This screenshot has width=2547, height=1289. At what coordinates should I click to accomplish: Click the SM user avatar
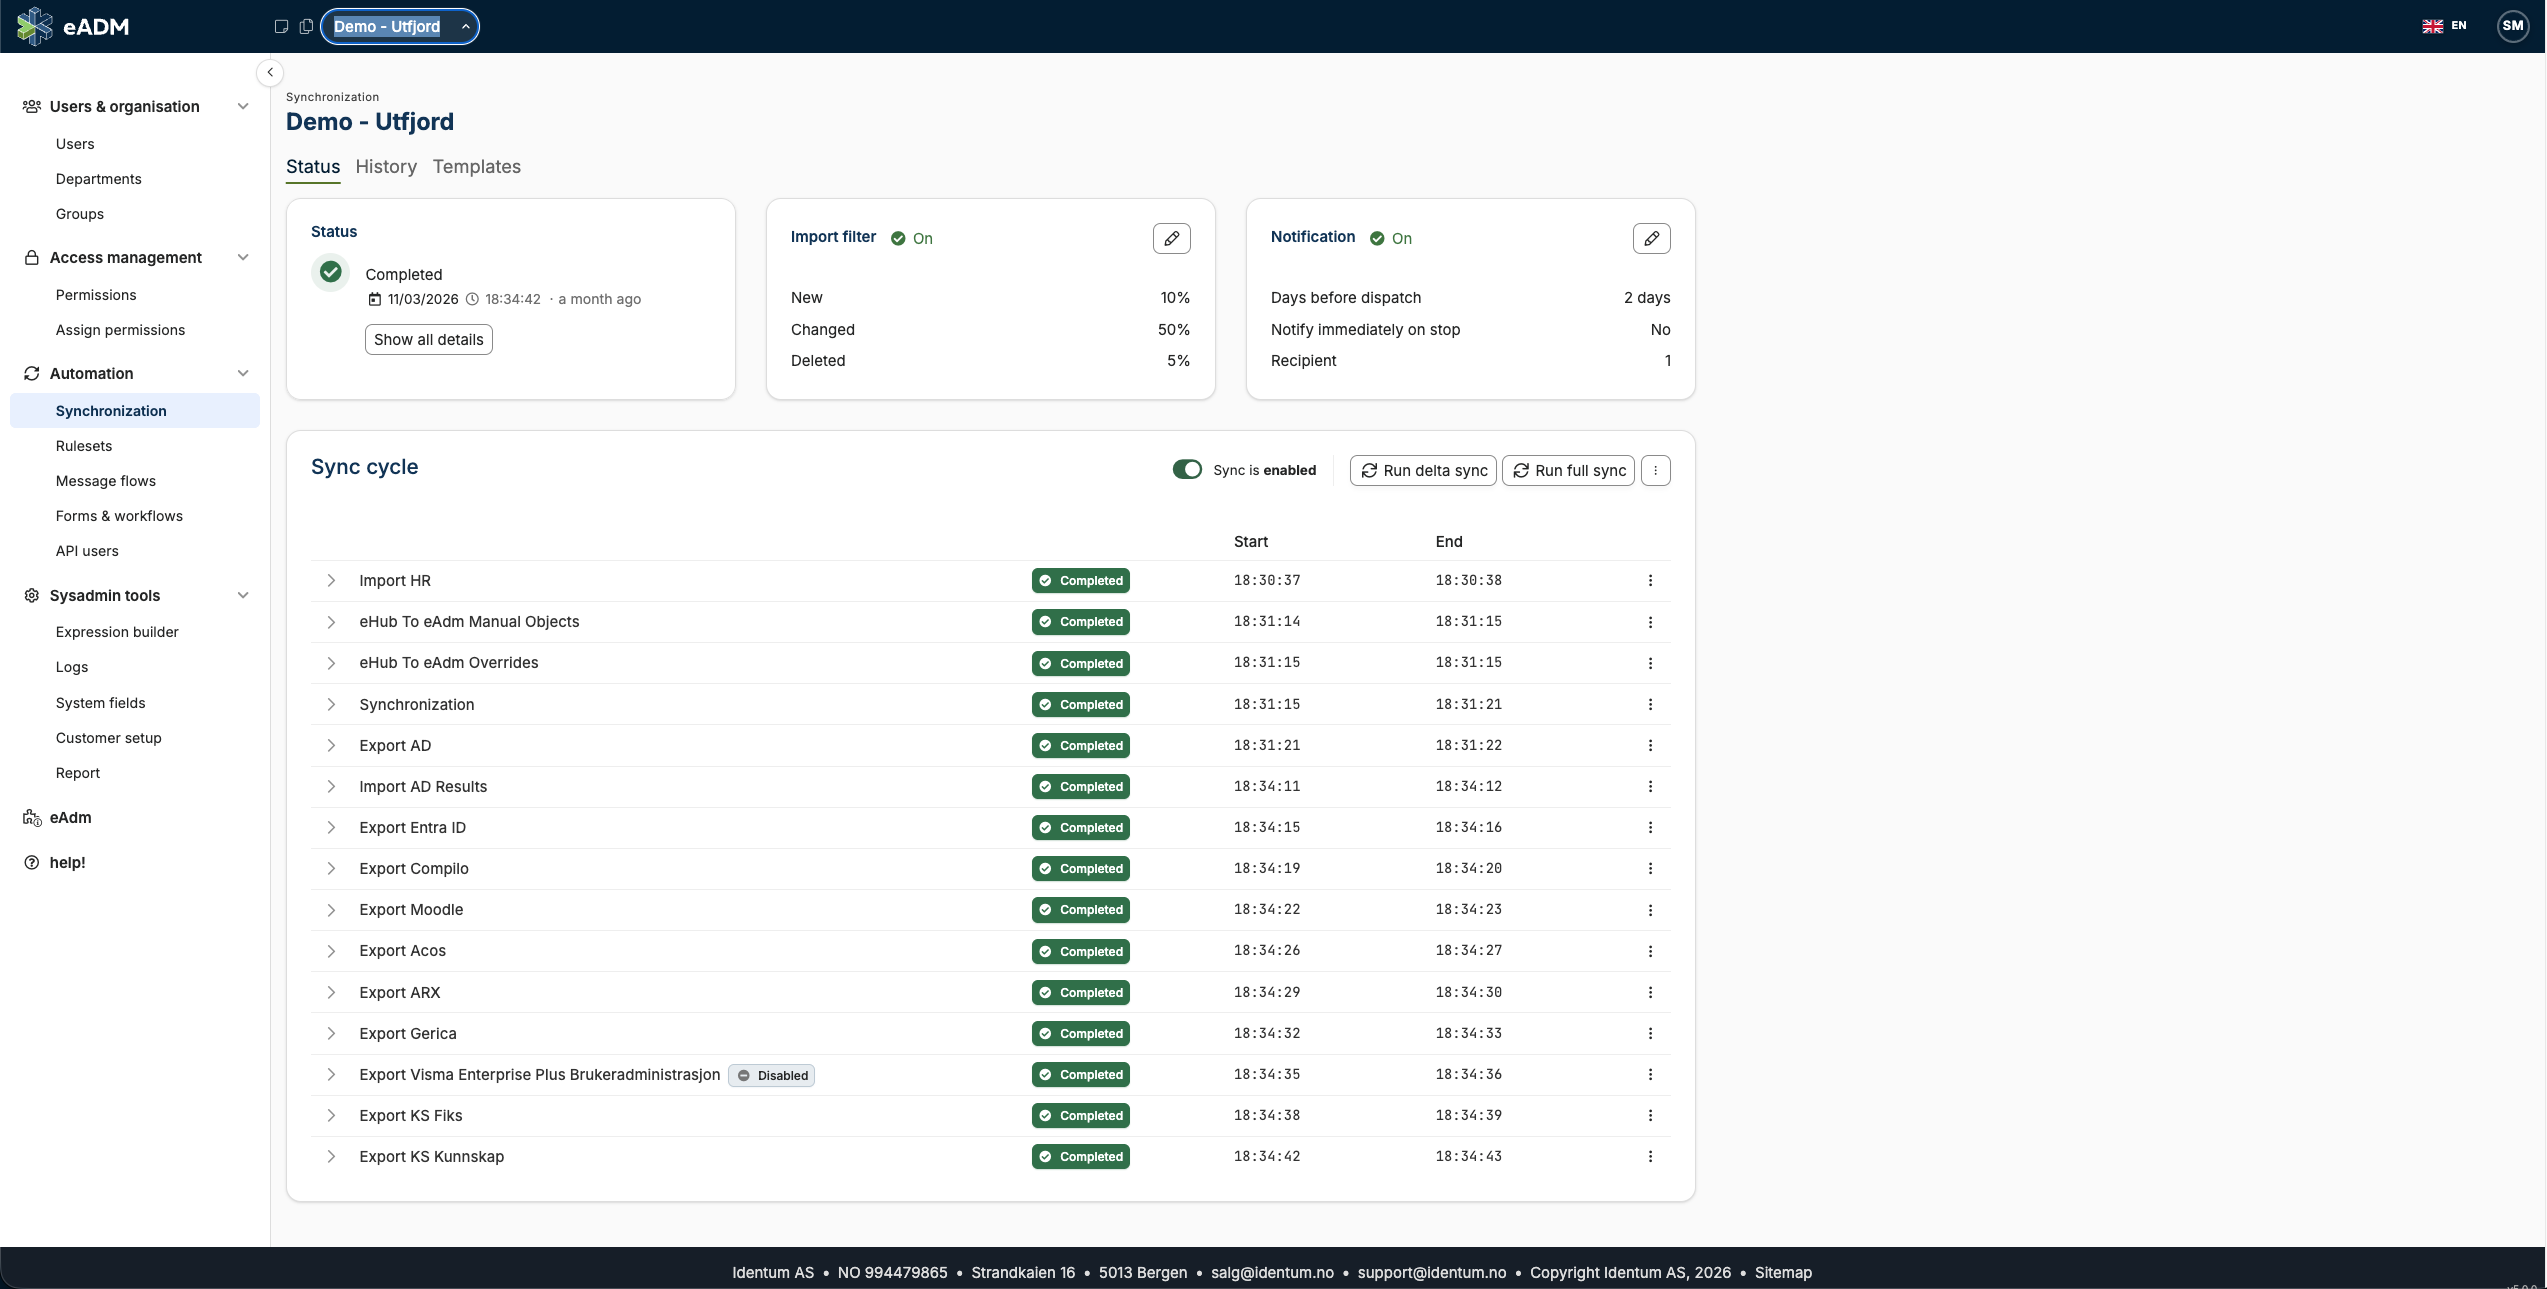coord(2512,26)
